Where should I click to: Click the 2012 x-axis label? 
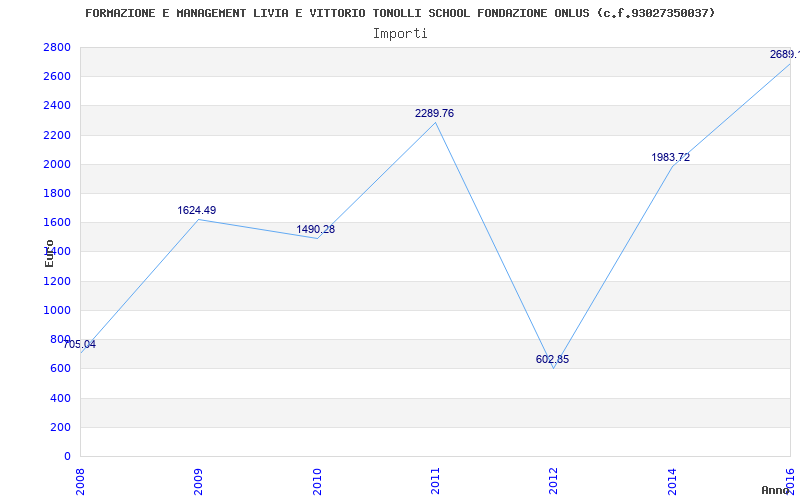(554, 482)
